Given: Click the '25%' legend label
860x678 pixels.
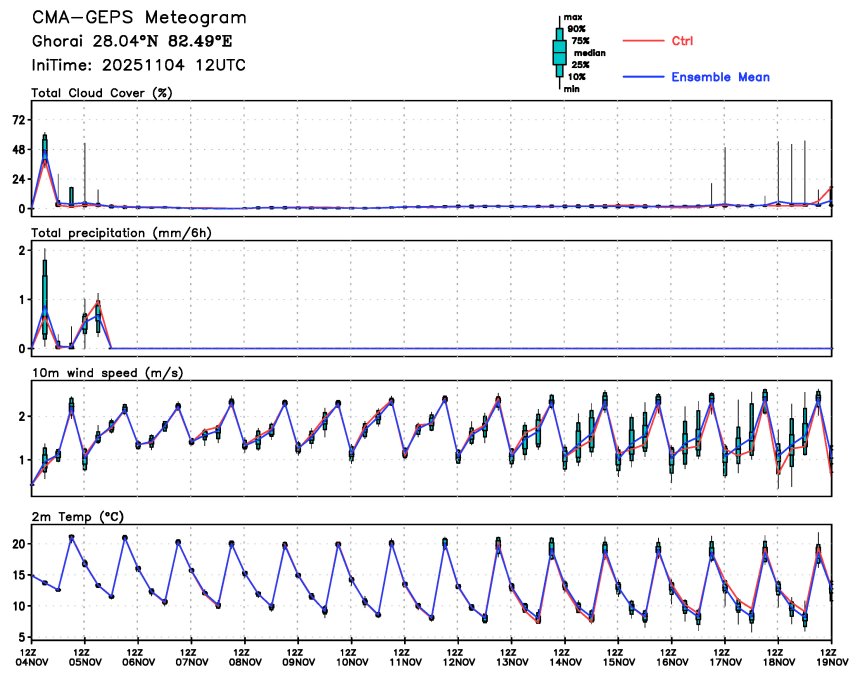Looking at the screenshot, I should pyautogui.click(x=580, y=65).
